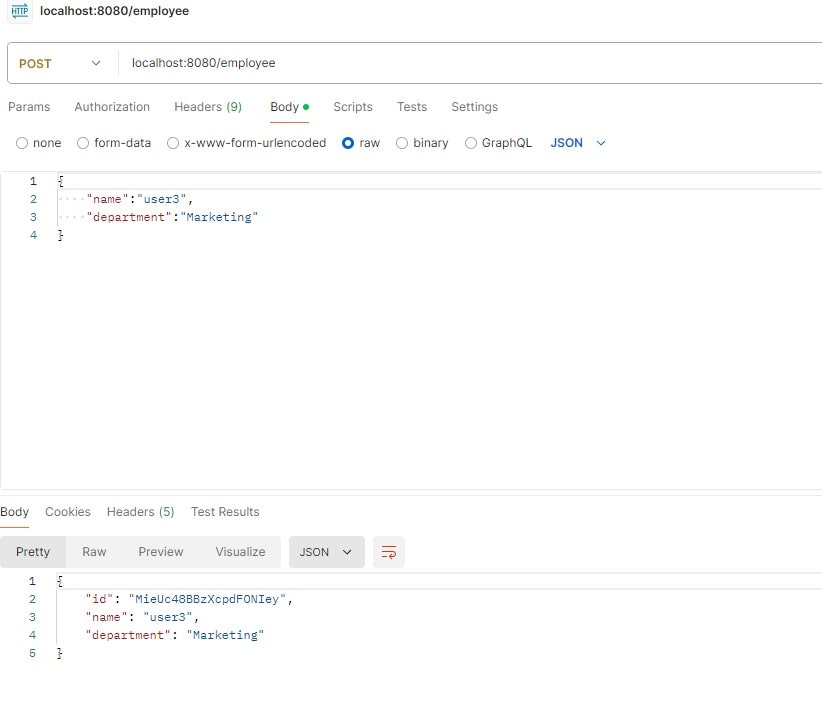Click the "name":"user3" line in request body
822x705 pixels.
[139, 199]
